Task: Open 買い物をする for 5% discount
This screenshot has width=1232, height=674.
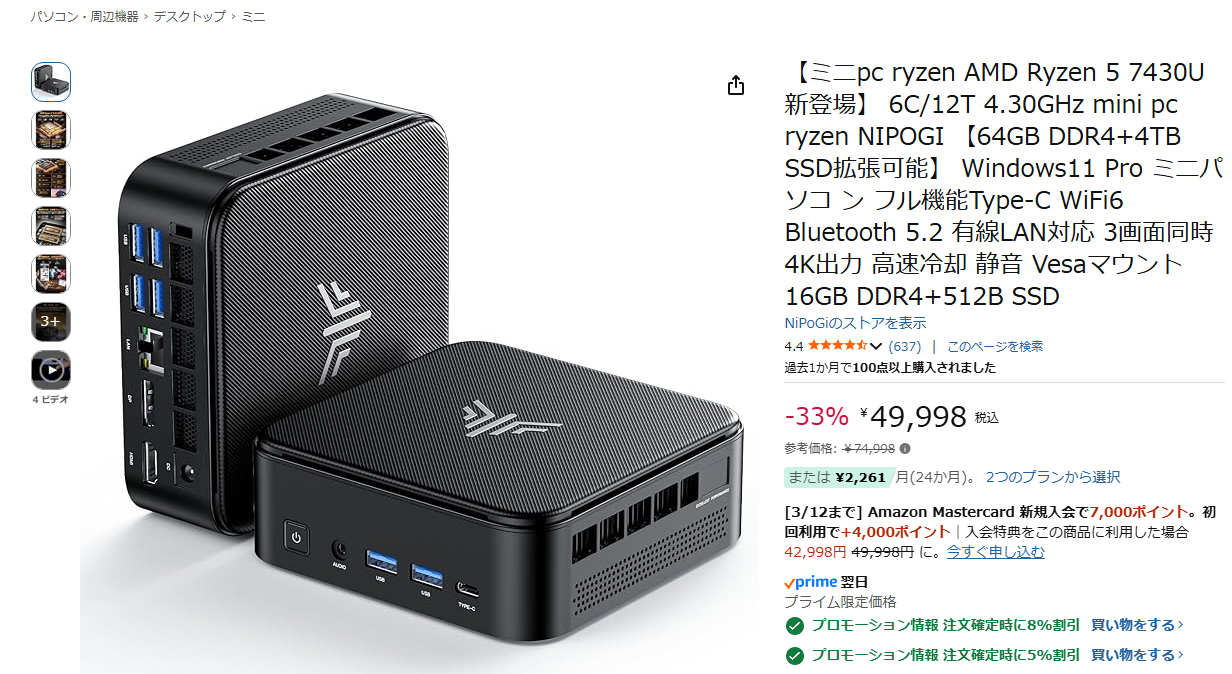Action: click(1137, 655)
